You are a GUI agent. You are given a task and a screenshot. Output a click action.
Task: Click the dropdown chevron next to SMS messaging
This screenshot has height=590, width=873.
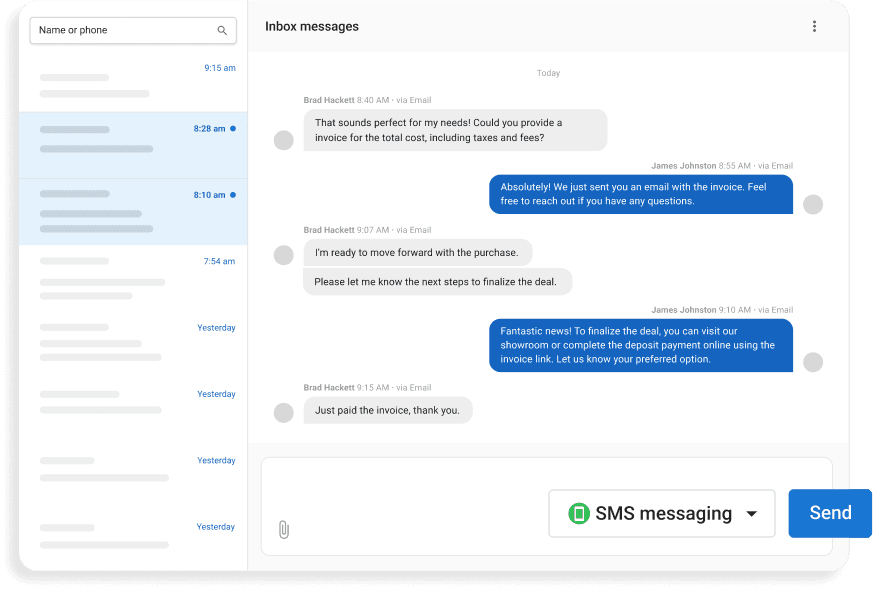[x=749, y=513]
